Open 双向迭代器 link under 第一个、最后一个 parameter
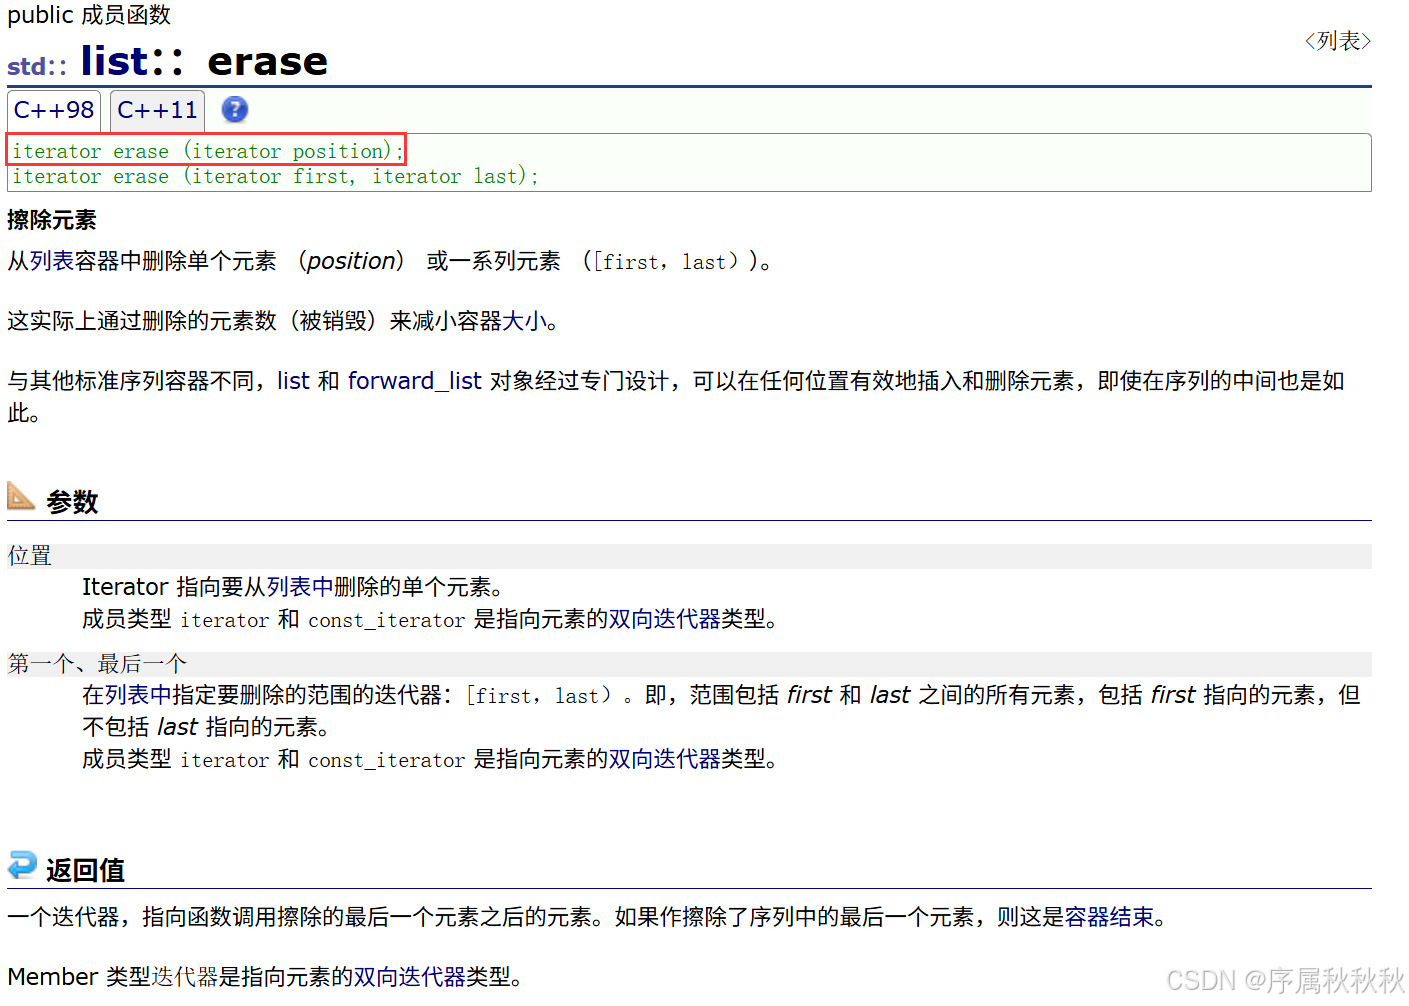This screenshot has width=1409, height=1006. [x=664, y=759]
